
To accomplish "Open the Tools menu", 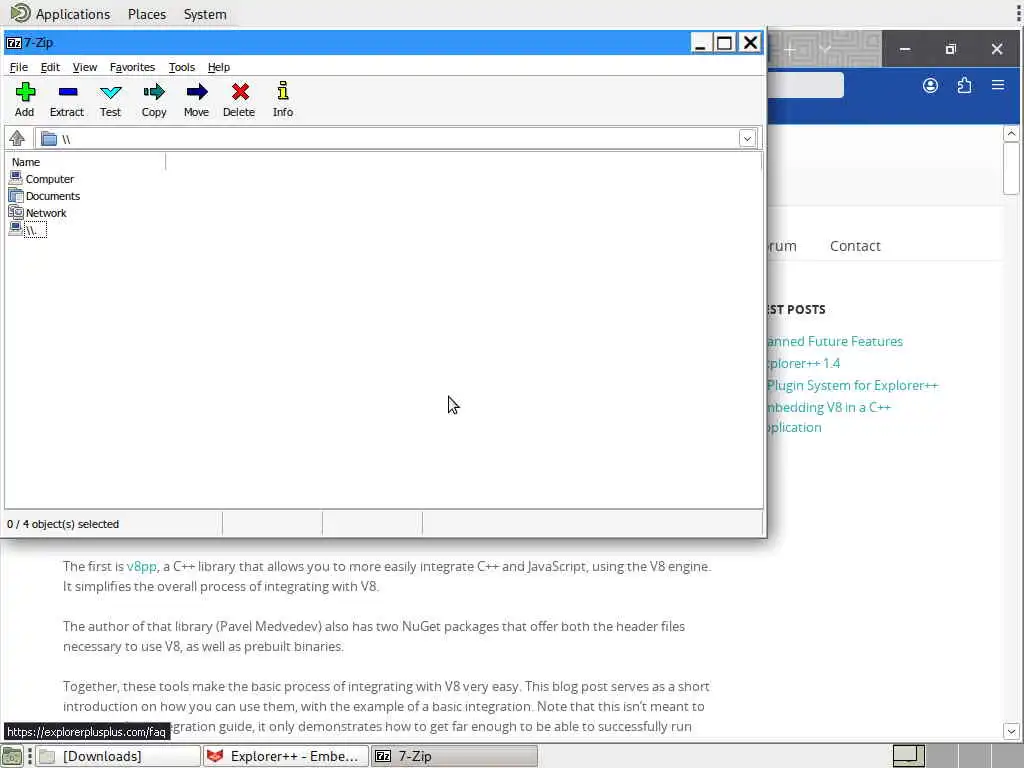I will click(x=182, y=67).
